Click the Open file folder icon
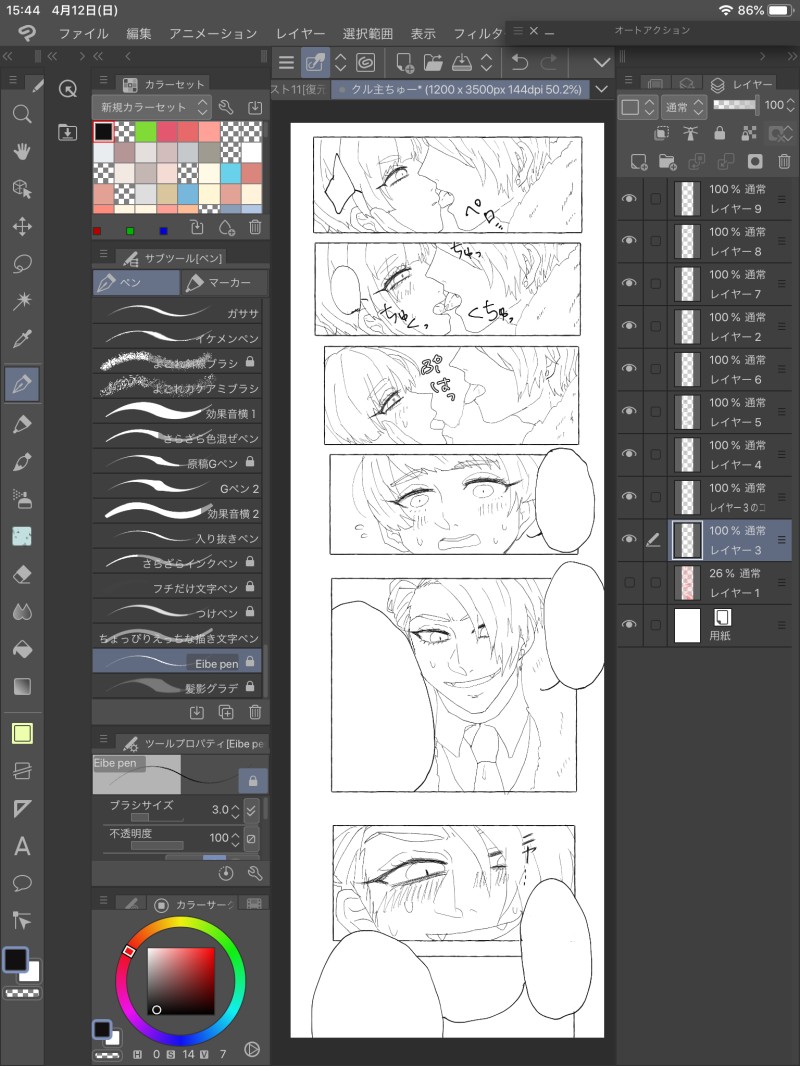 [x=433, y=63]
